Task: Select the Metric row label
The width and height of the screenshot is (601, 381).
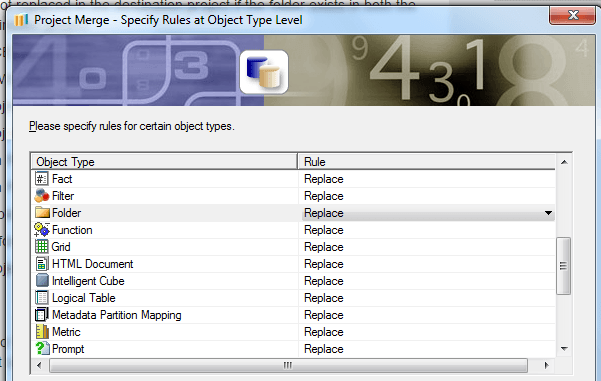Action: coord(66,332)
